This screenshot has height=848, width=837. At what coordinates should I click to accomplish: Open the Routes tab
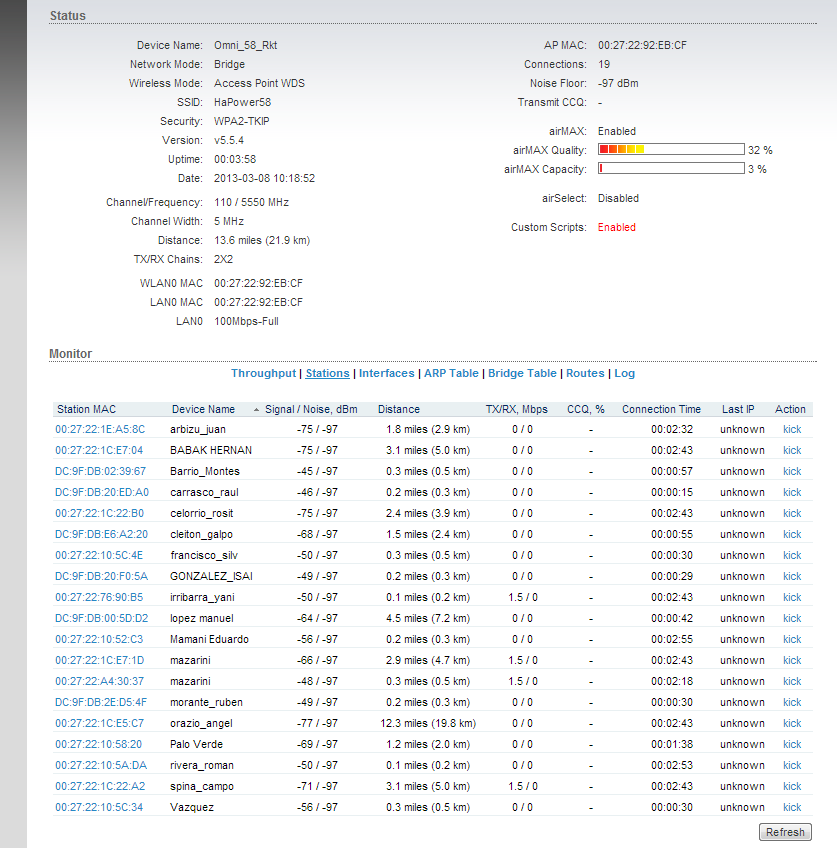point(585,373)
